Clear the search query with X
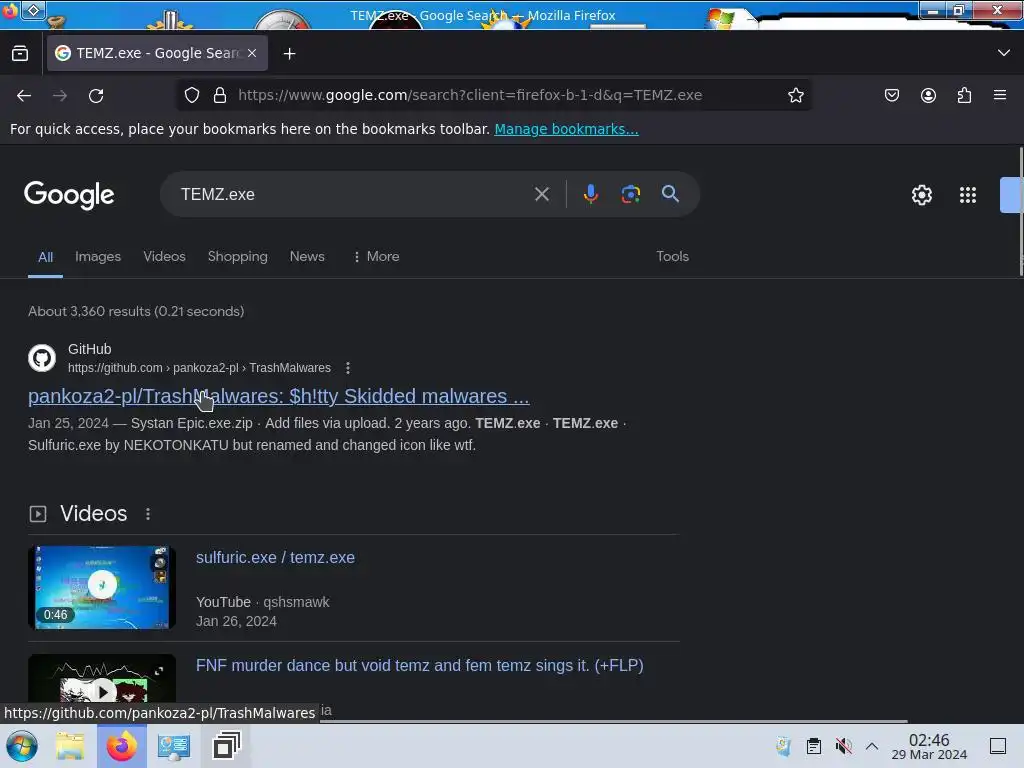The image size is (1024, 768). click(541, 194)
